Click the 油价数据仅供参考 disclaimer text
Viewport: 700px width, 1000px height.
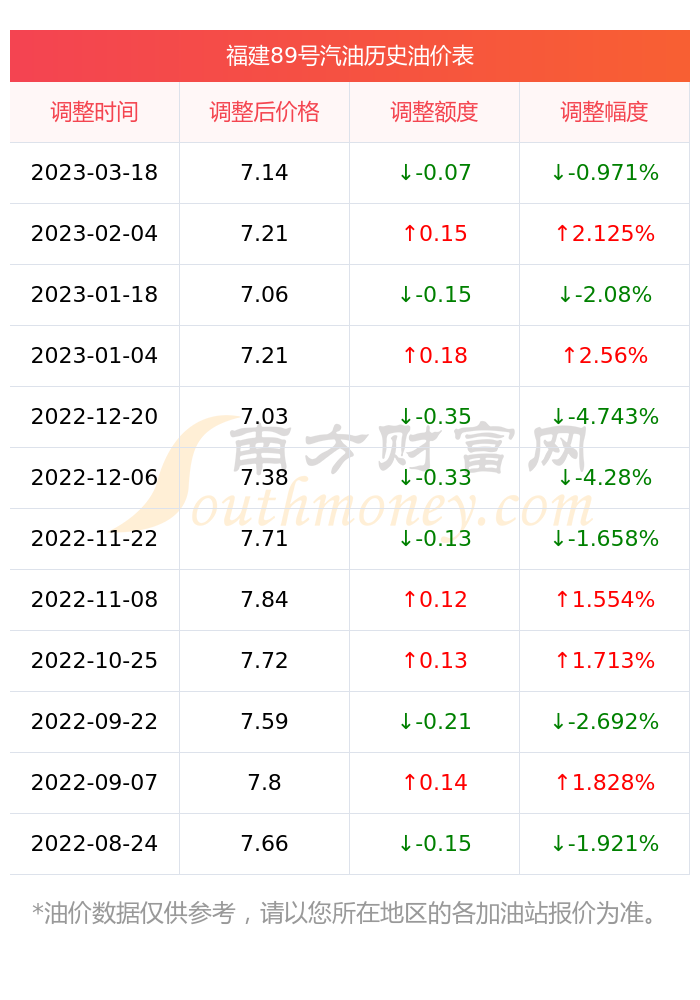pos(139,913)
